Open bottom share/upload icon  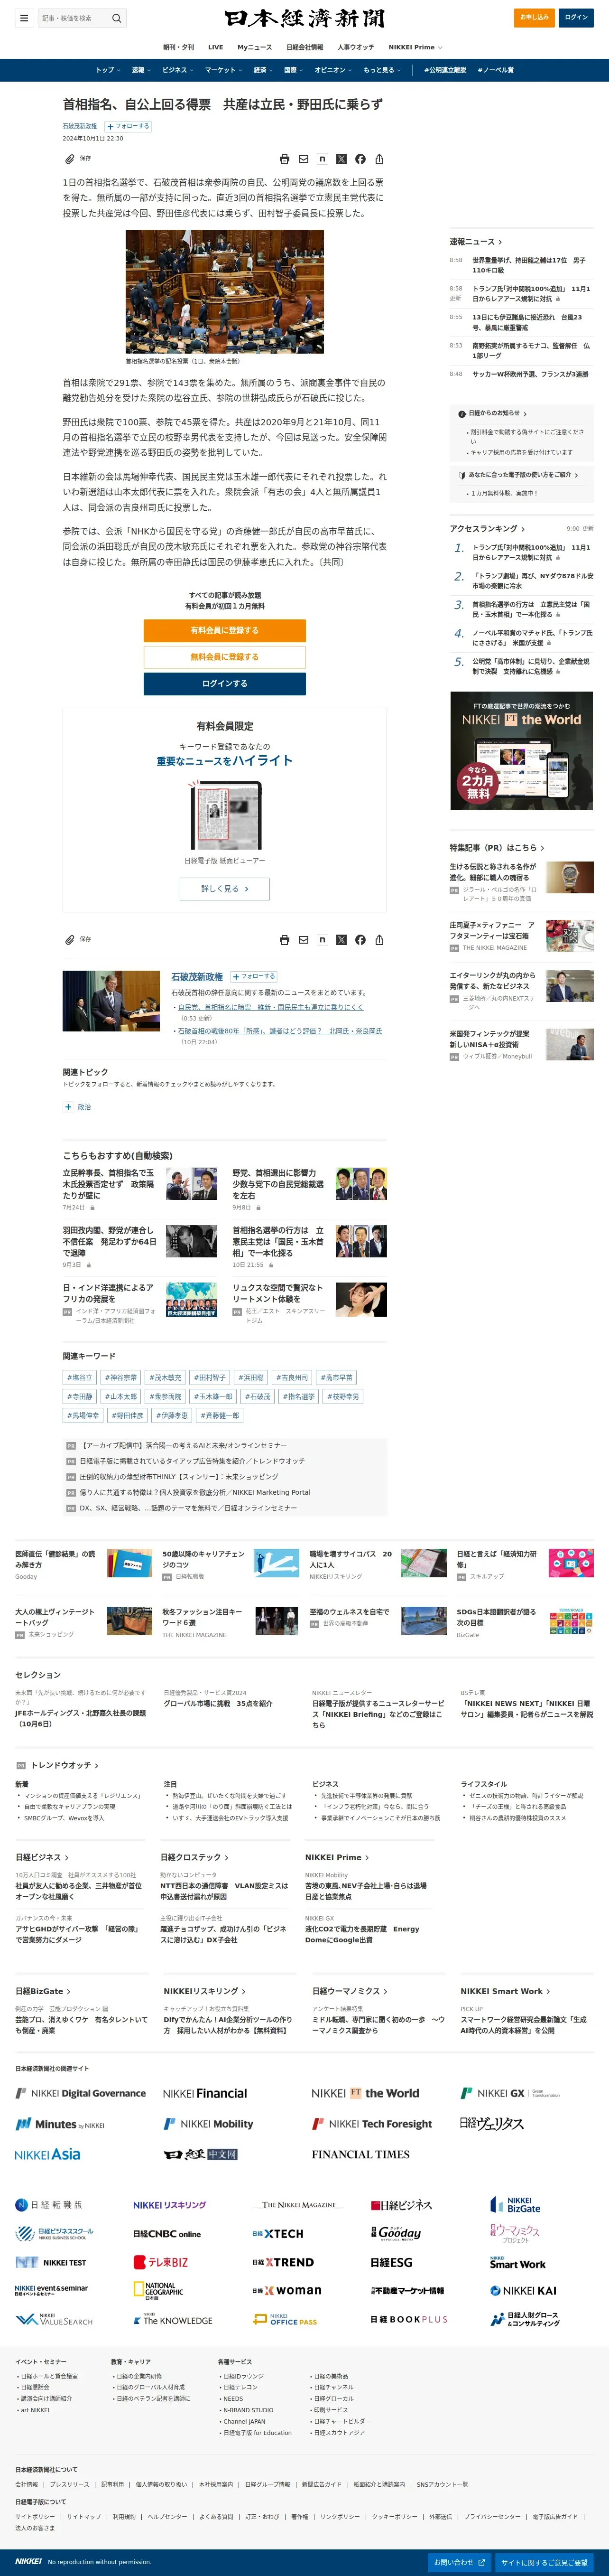(x=379, y=940)
